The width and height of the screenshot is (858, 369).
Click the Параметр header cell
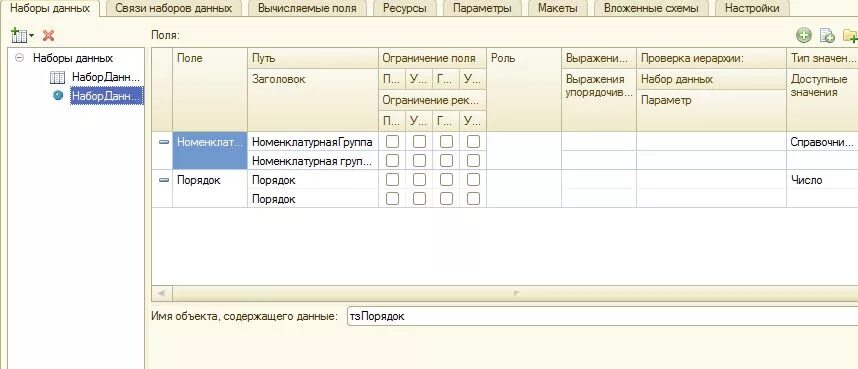pyautogui.click(x=711, y=110)
